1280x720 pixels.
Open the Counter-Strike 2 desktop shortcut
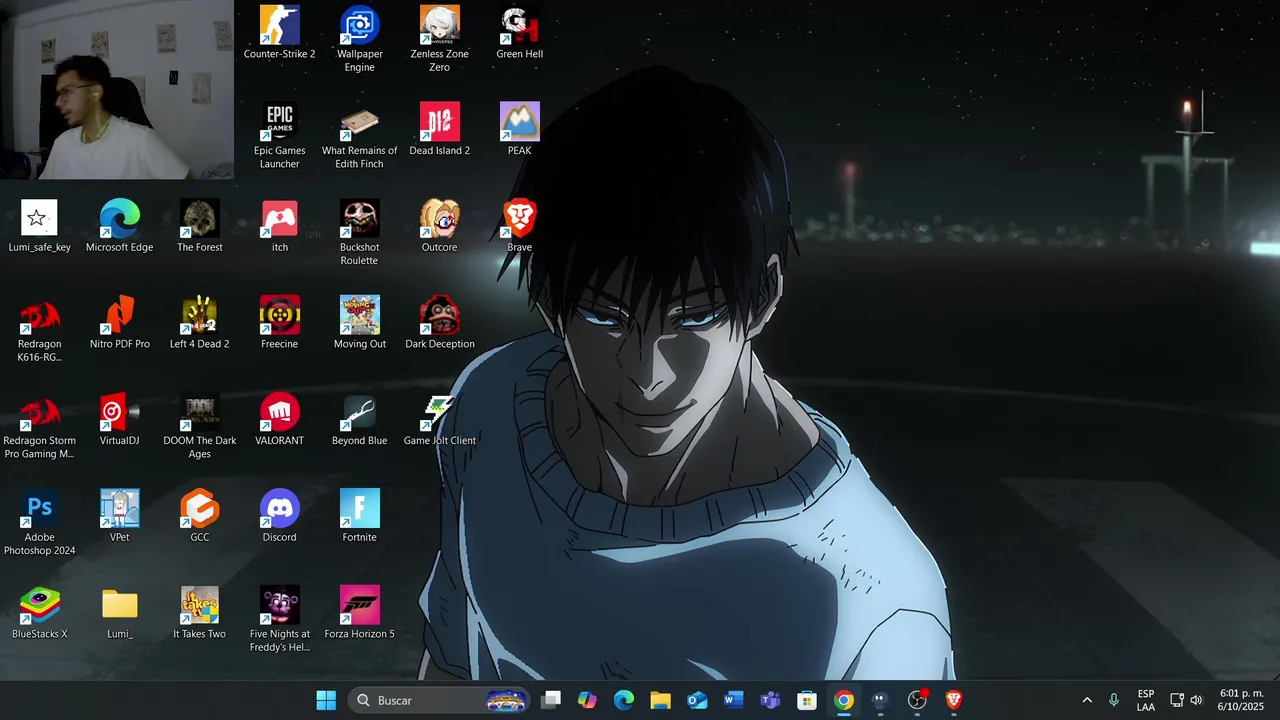coord(280,33)
